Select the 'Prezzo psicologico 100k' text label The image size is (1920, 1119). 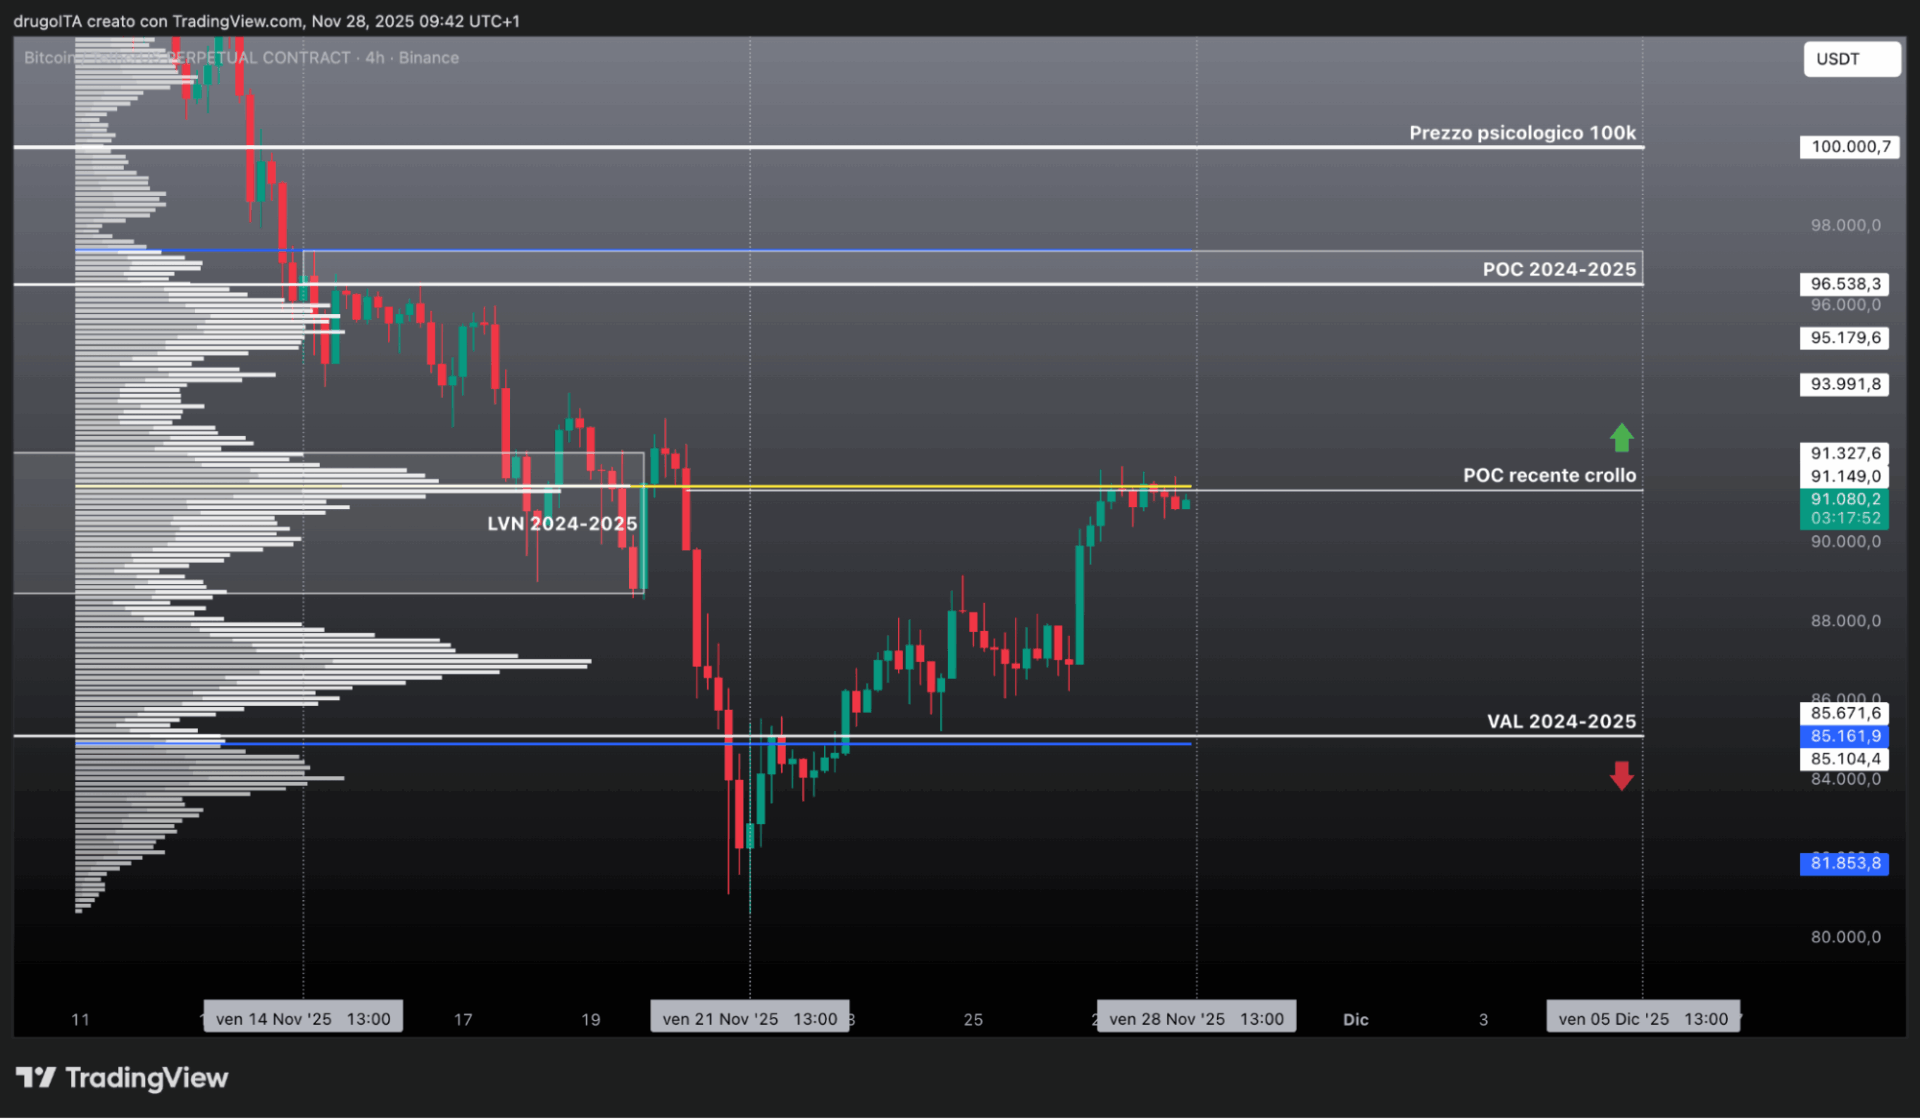(x=1522, y=133)
